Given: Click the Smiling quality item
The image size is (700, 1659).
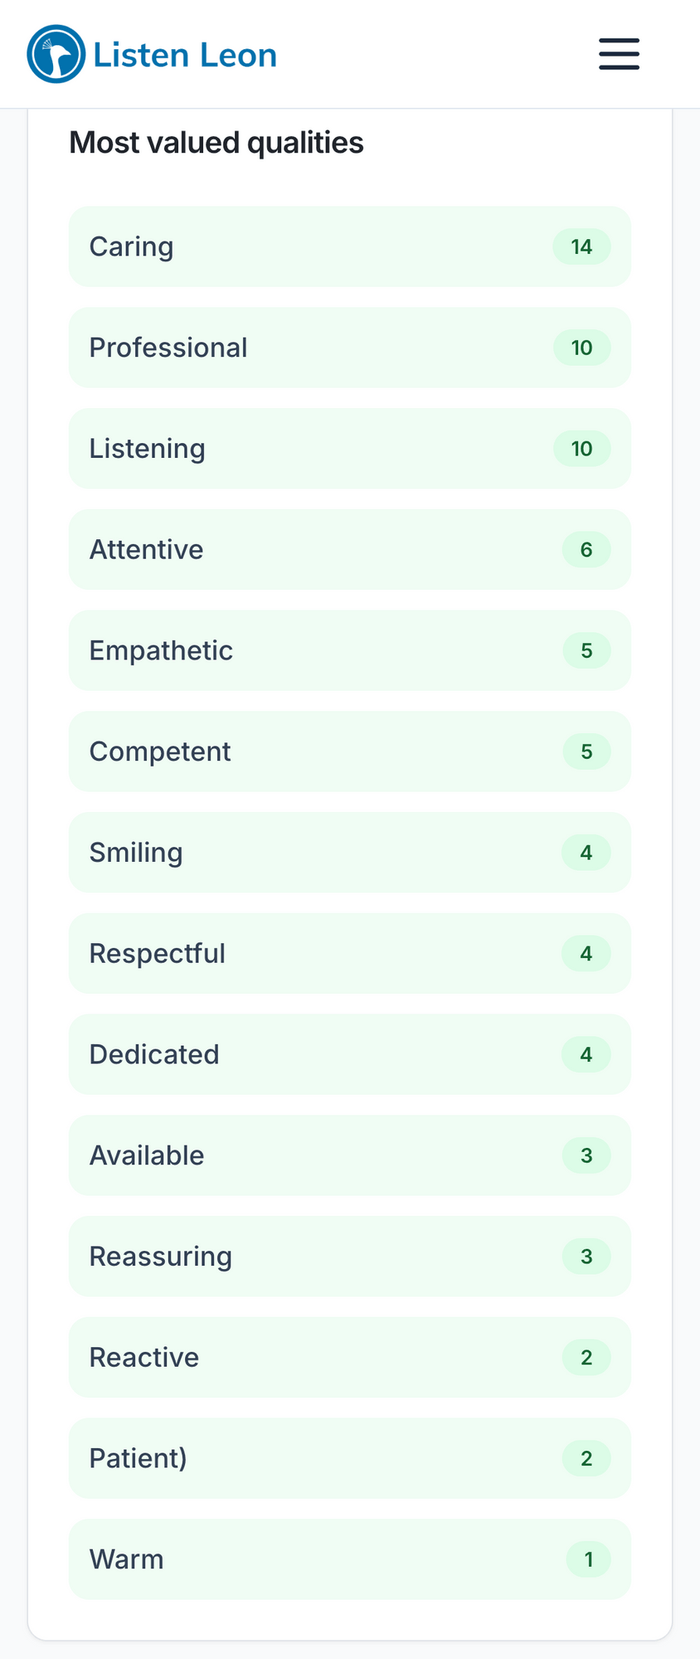Looking at the screenshot, I should [349, 853].
